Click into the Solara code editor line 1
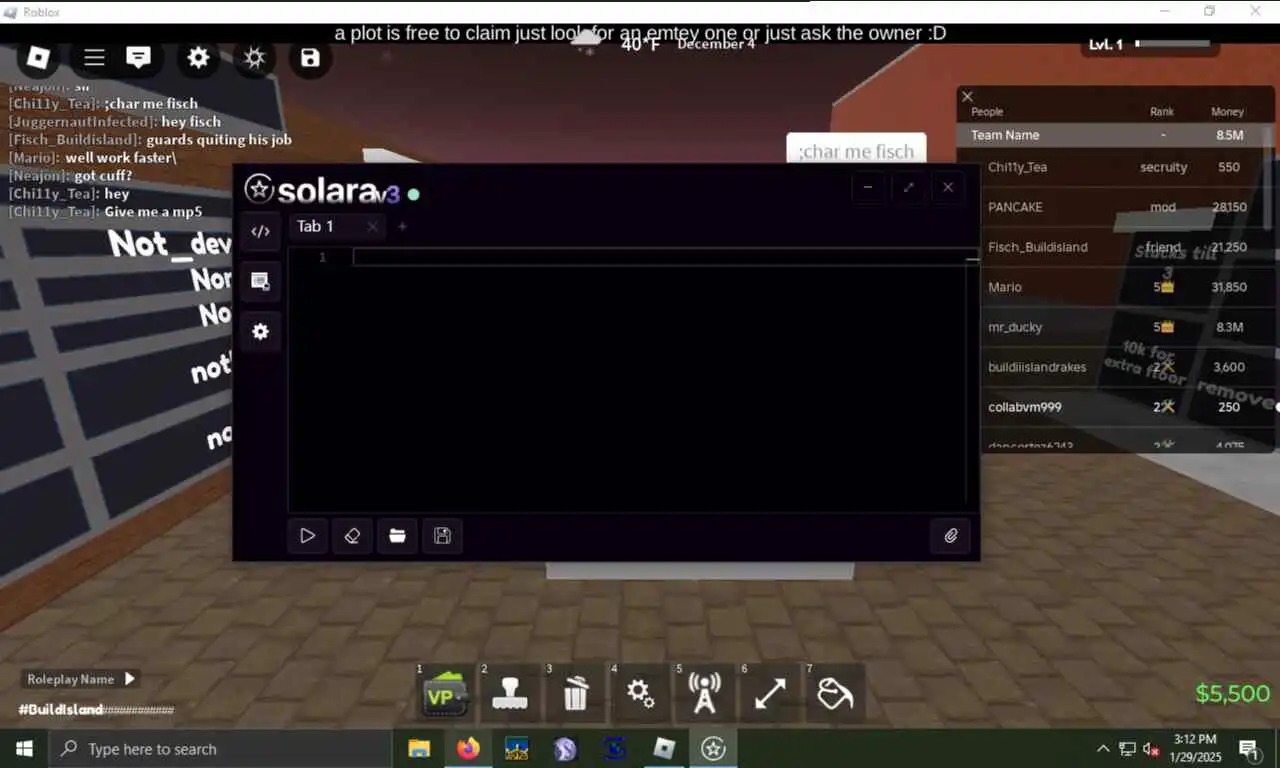Viewport: 1280px width, 768px height. [660, 257]
